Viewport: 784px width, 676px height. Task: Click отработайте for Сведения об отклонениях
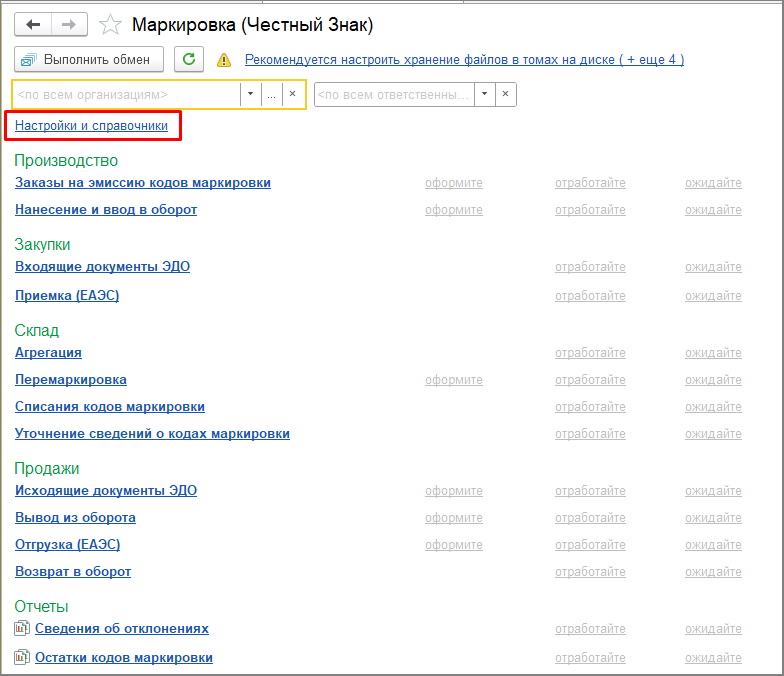click(x=590, y=629)
